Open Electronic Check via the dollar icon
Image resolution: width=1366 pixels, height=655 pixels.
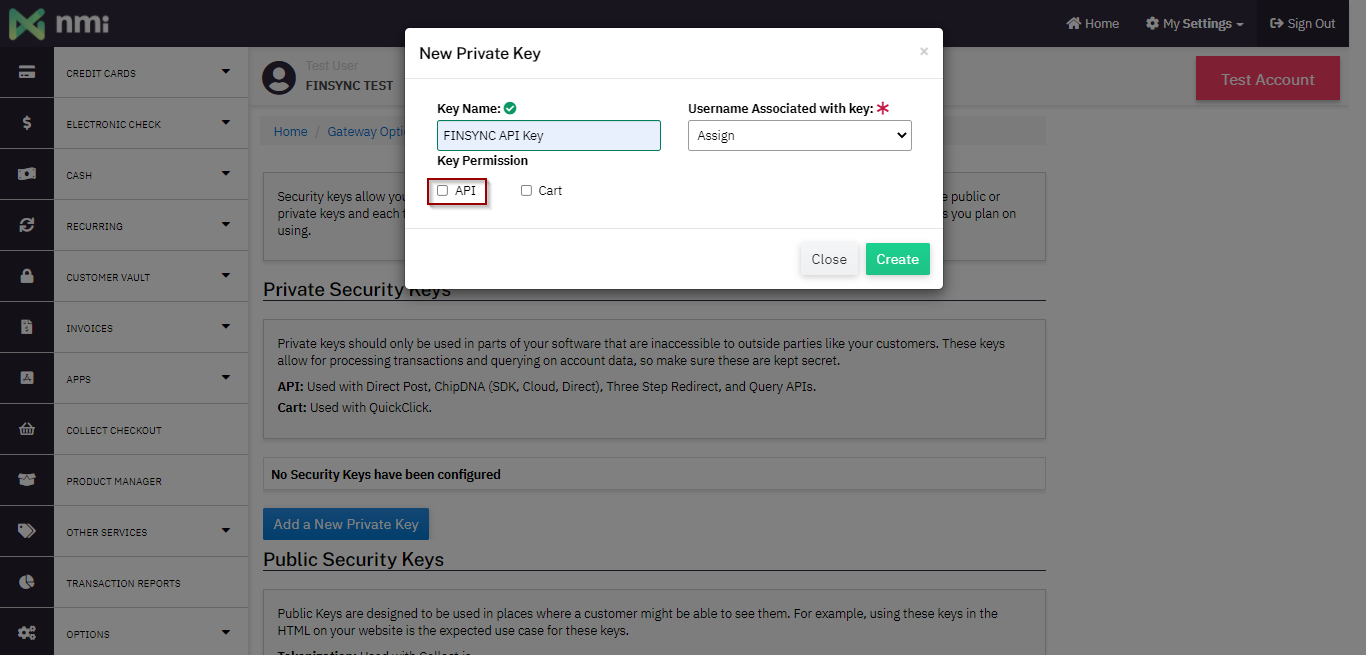pyautogui.click(x=27, y=123)
